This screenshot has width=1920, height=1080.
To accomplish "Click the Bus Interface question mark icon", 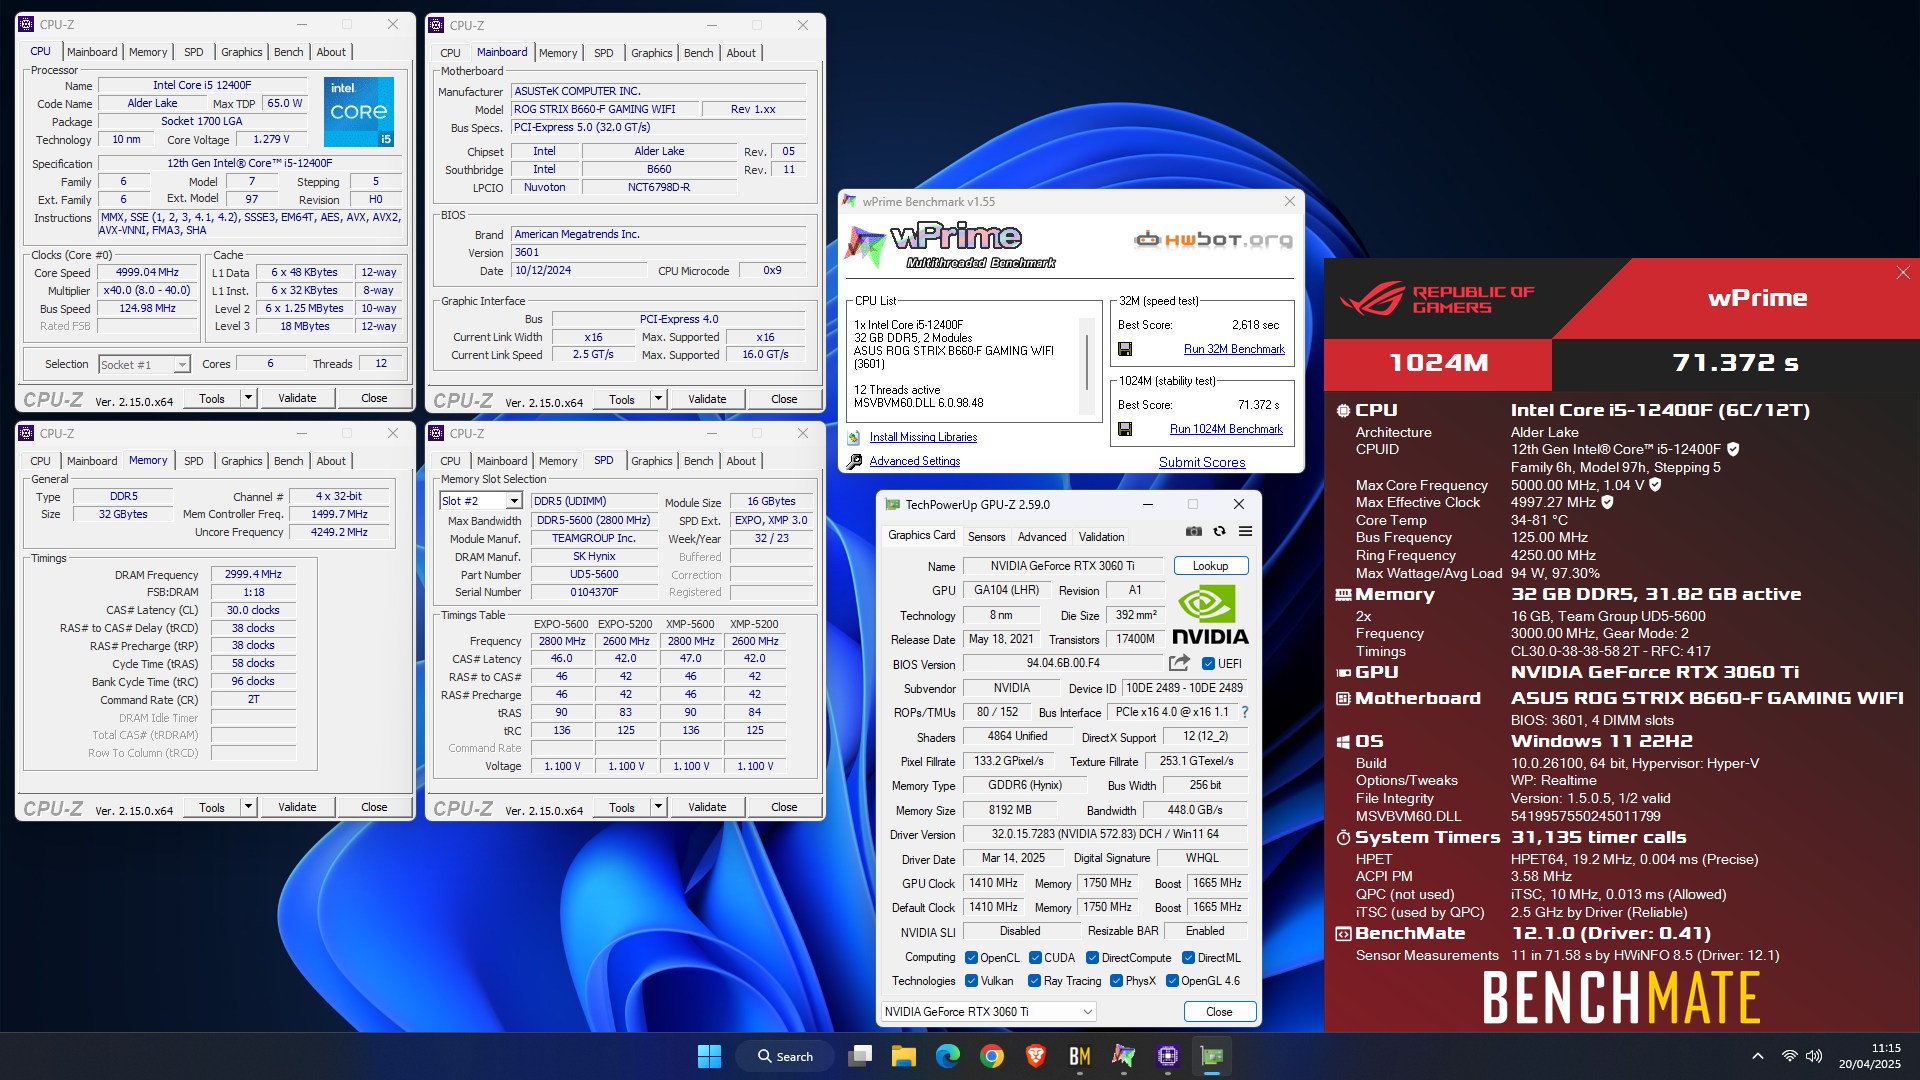I will tap(1245, 712).
